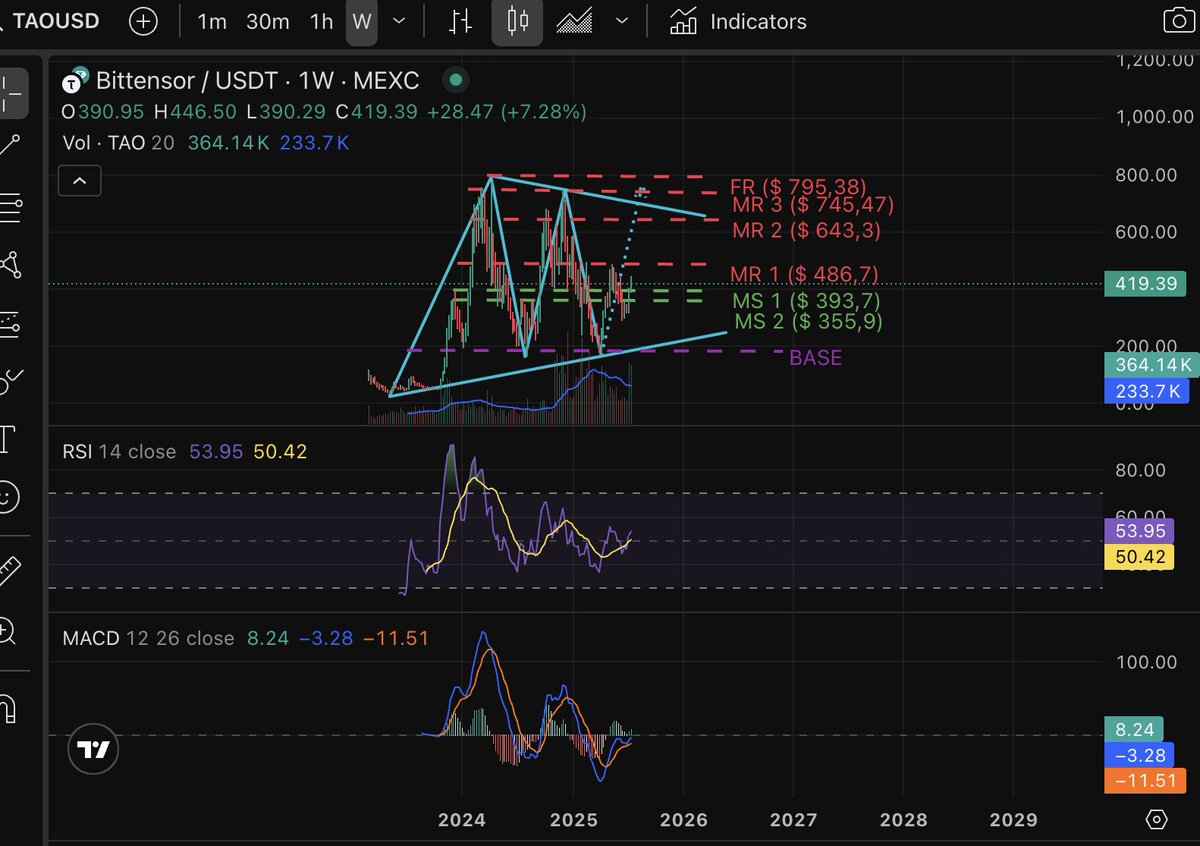The image size is (1200, 846).
Task: Select the Vol · TAO 20 legend
Action: coord(118,143)
